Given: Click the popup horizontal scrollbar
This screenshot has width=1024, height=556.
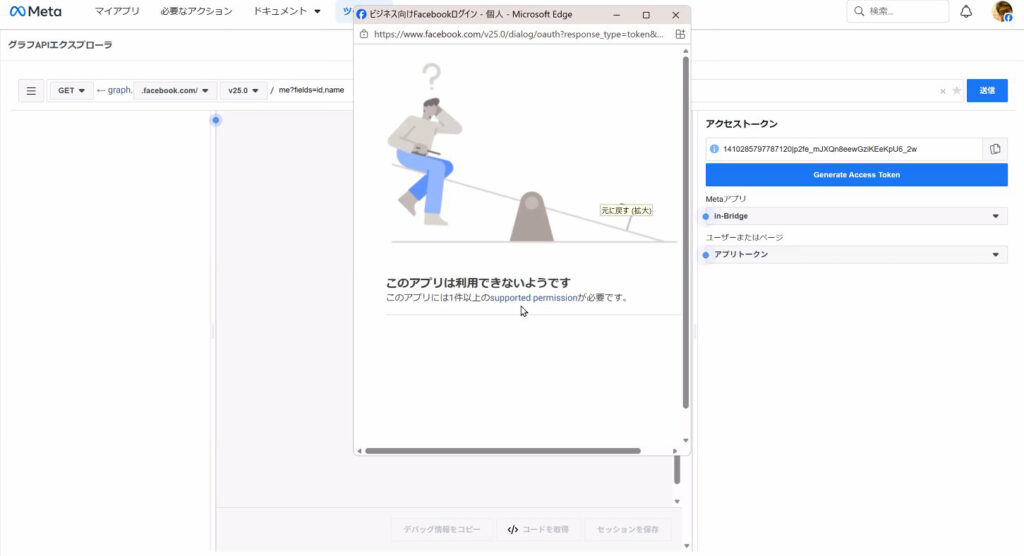Looking at the screenshot, I should (502, 451).
